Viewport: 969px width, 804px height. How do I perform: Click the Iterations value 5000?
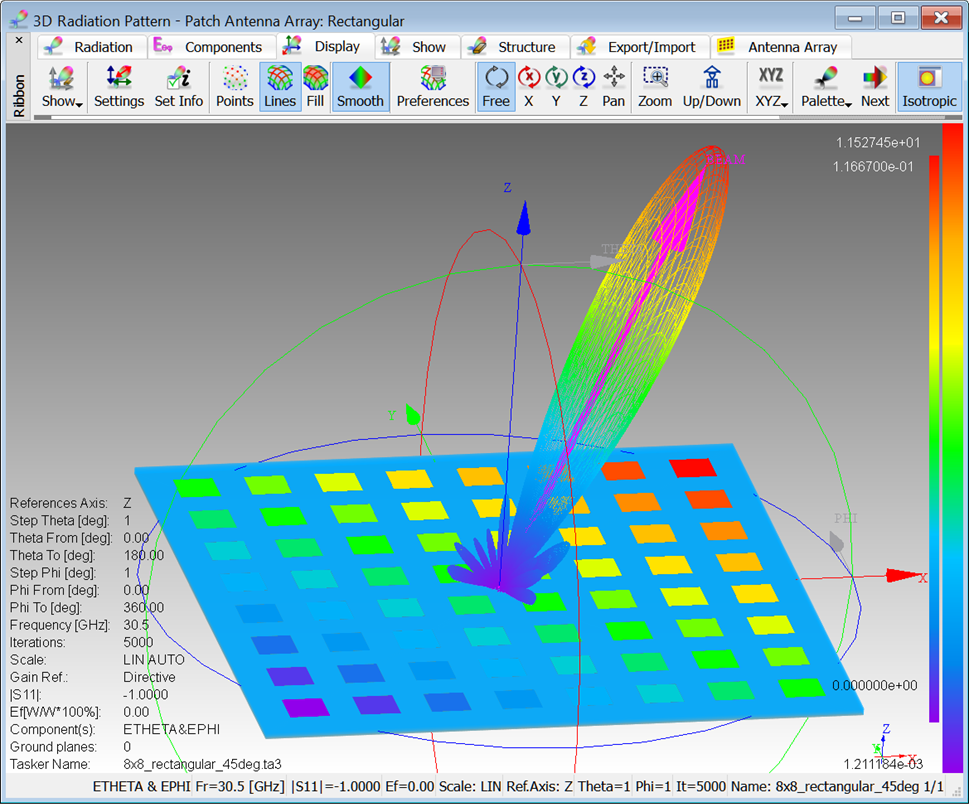138,642
